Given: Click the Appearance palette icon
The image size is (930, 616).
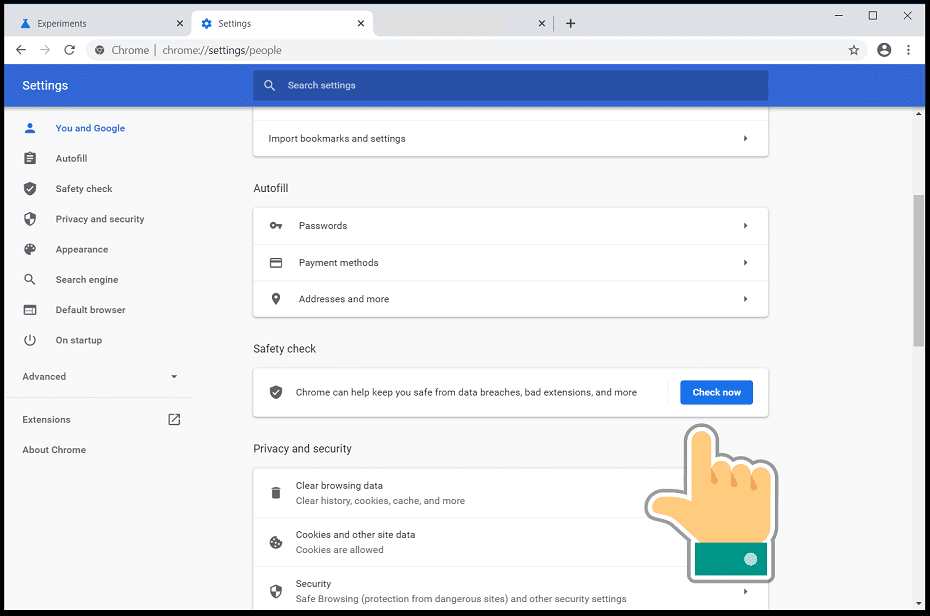Looking at the screenshot, I should (x=30, y=249).
